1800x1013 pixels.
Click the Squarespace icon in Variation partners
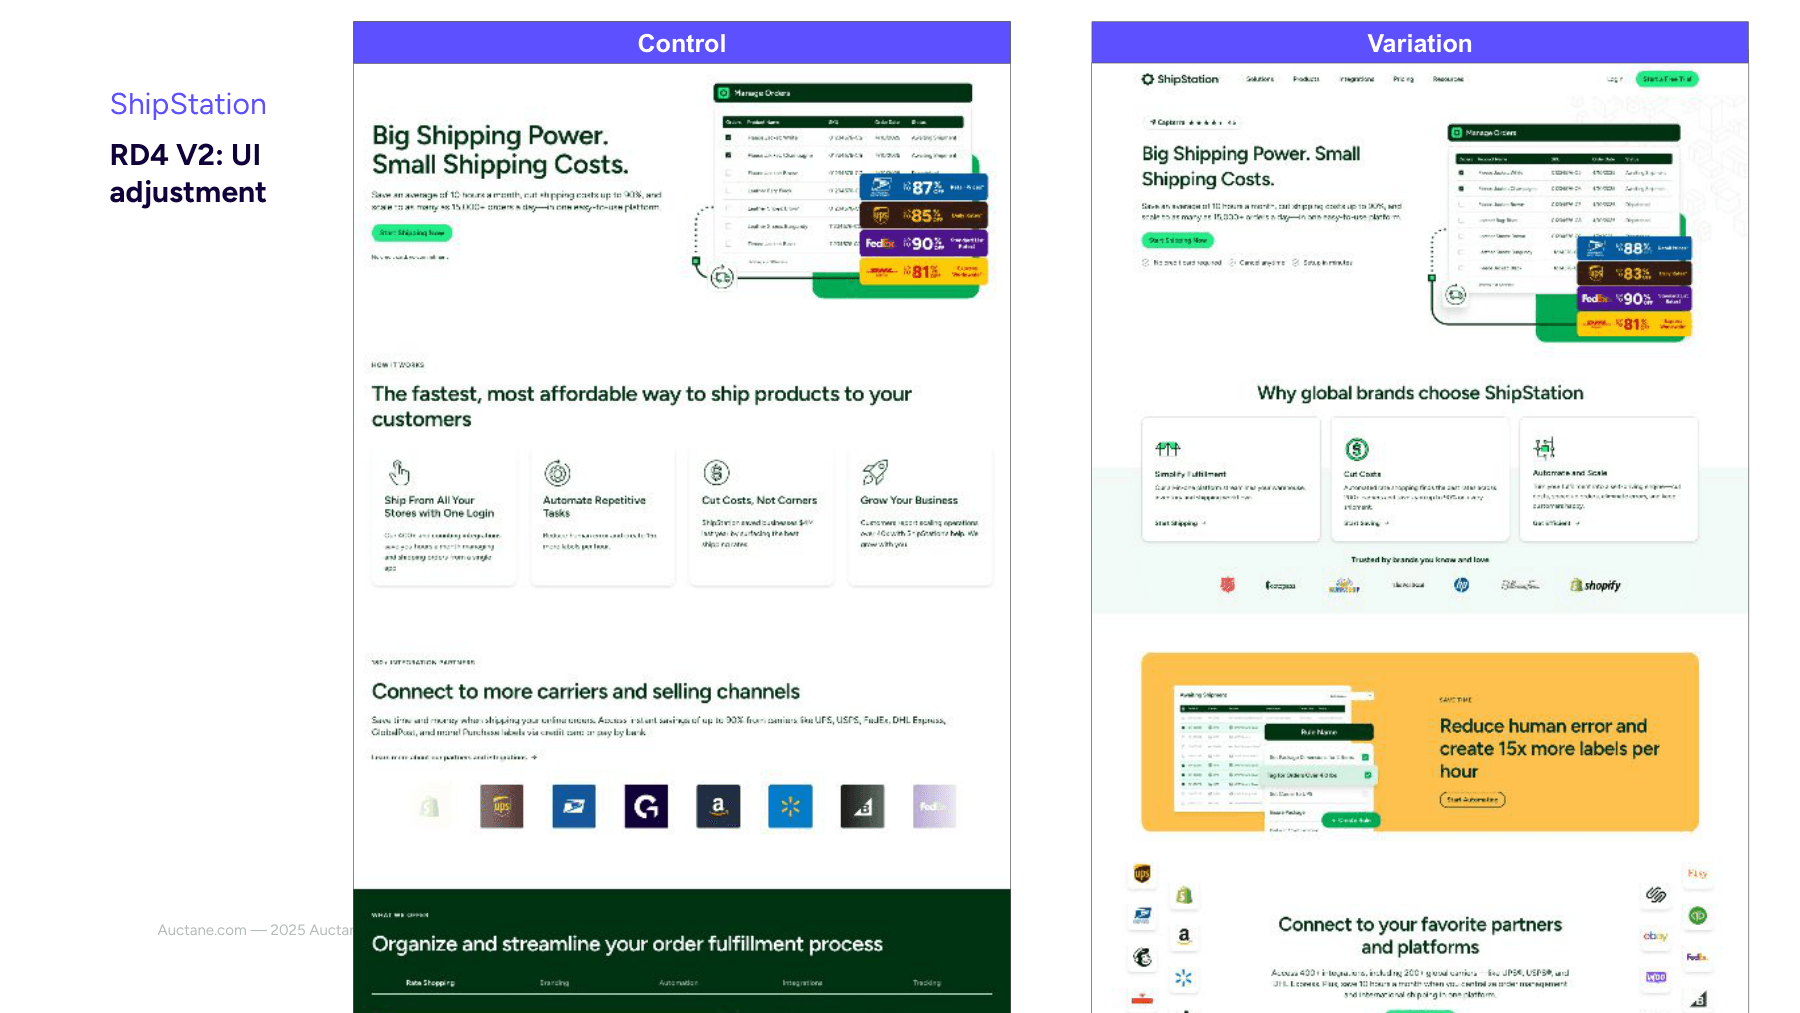click(1656, 895)
